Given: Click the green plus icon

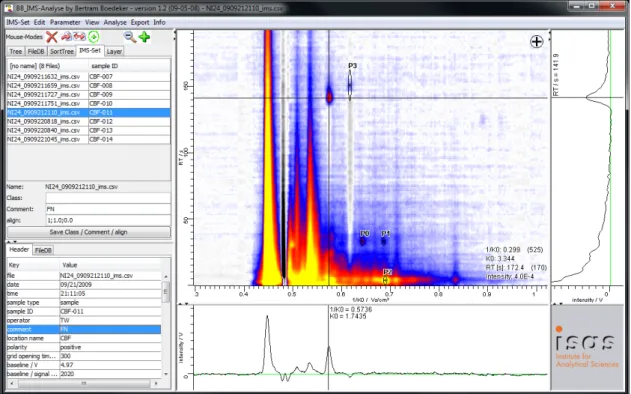Looking at the screenshot, I should coord(144,37).
